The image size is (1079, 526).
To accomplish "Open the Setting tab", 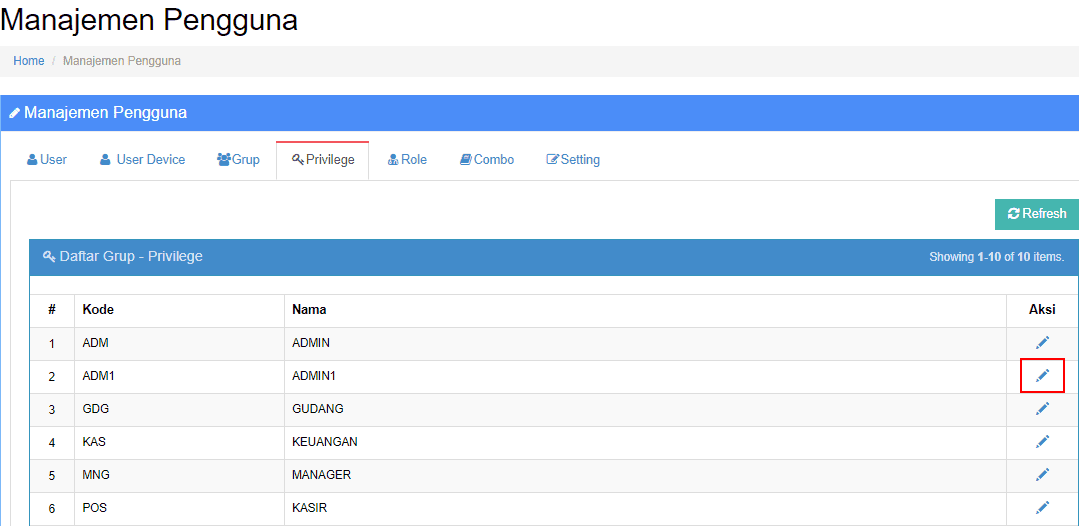I will (x=573, y=160).
